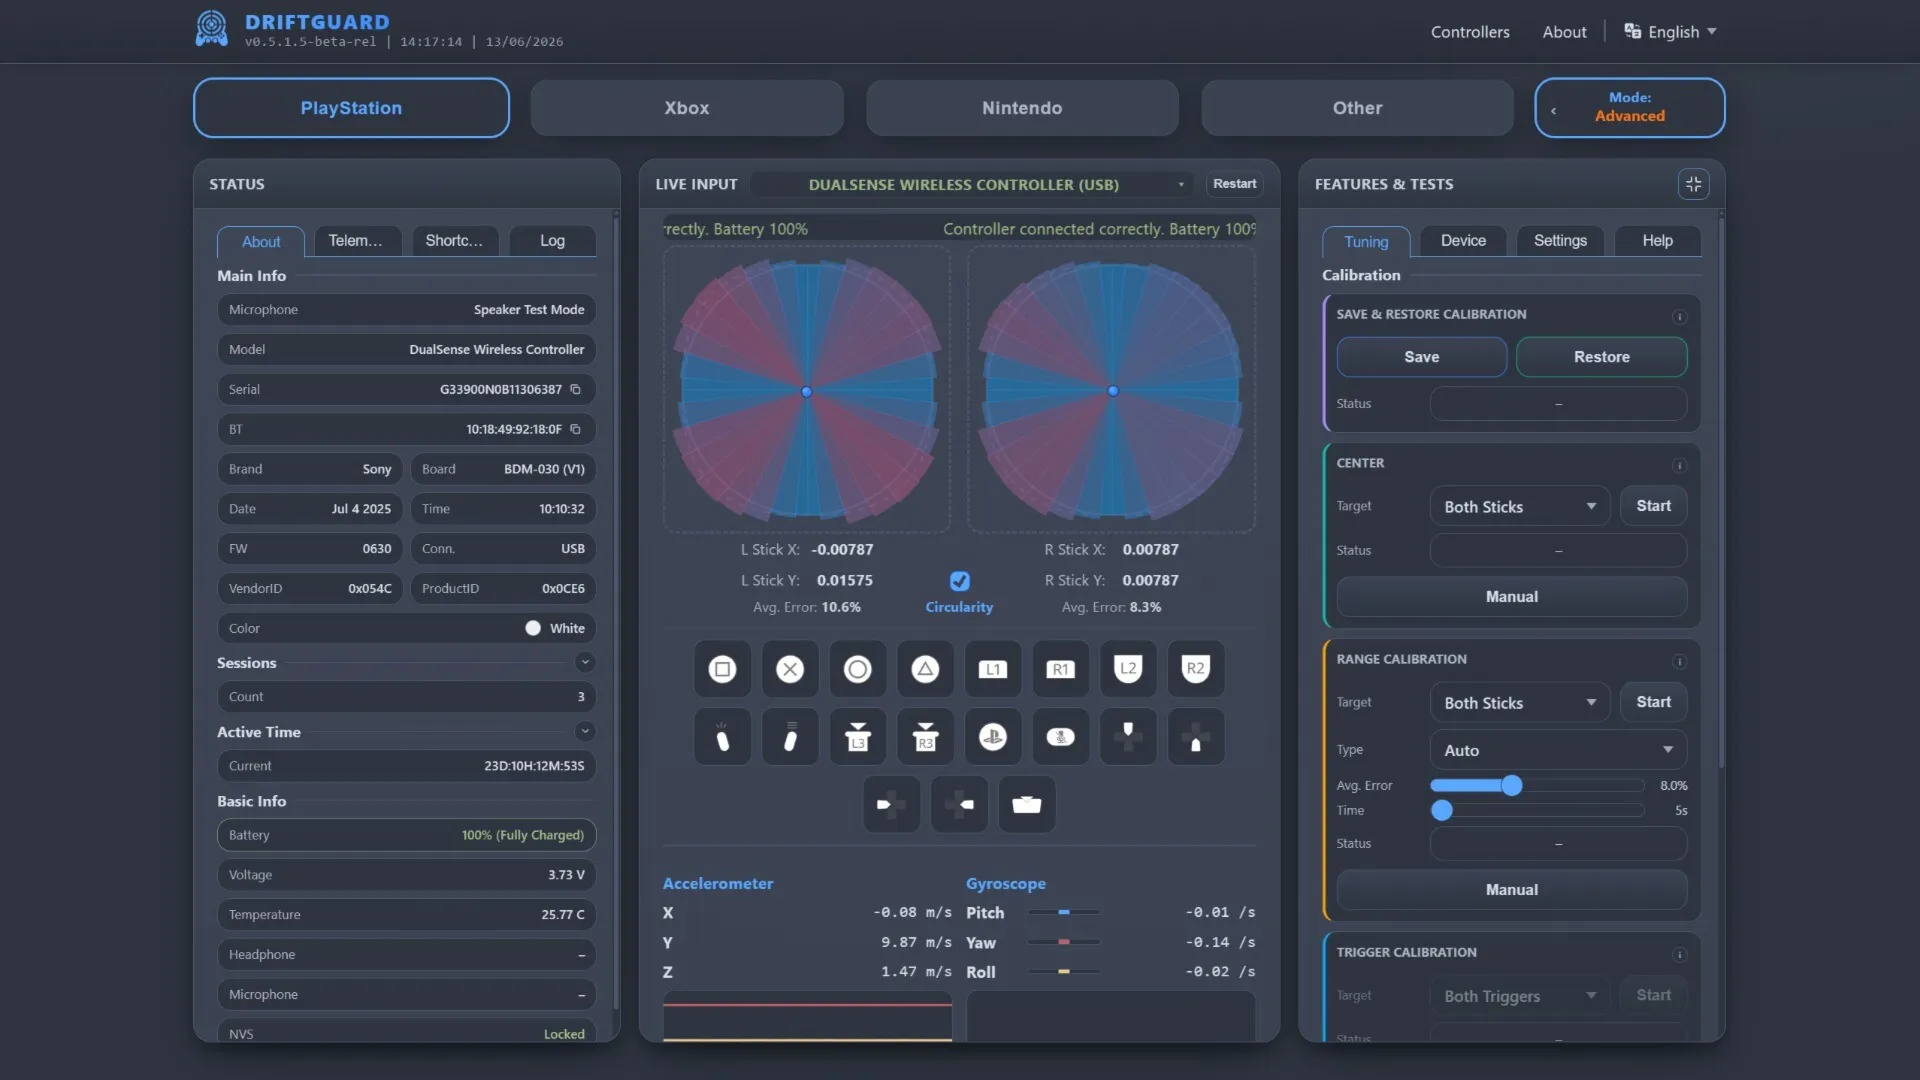Adjust the Avg. Error slider

pyautogui.click(x=1512, y=786)
